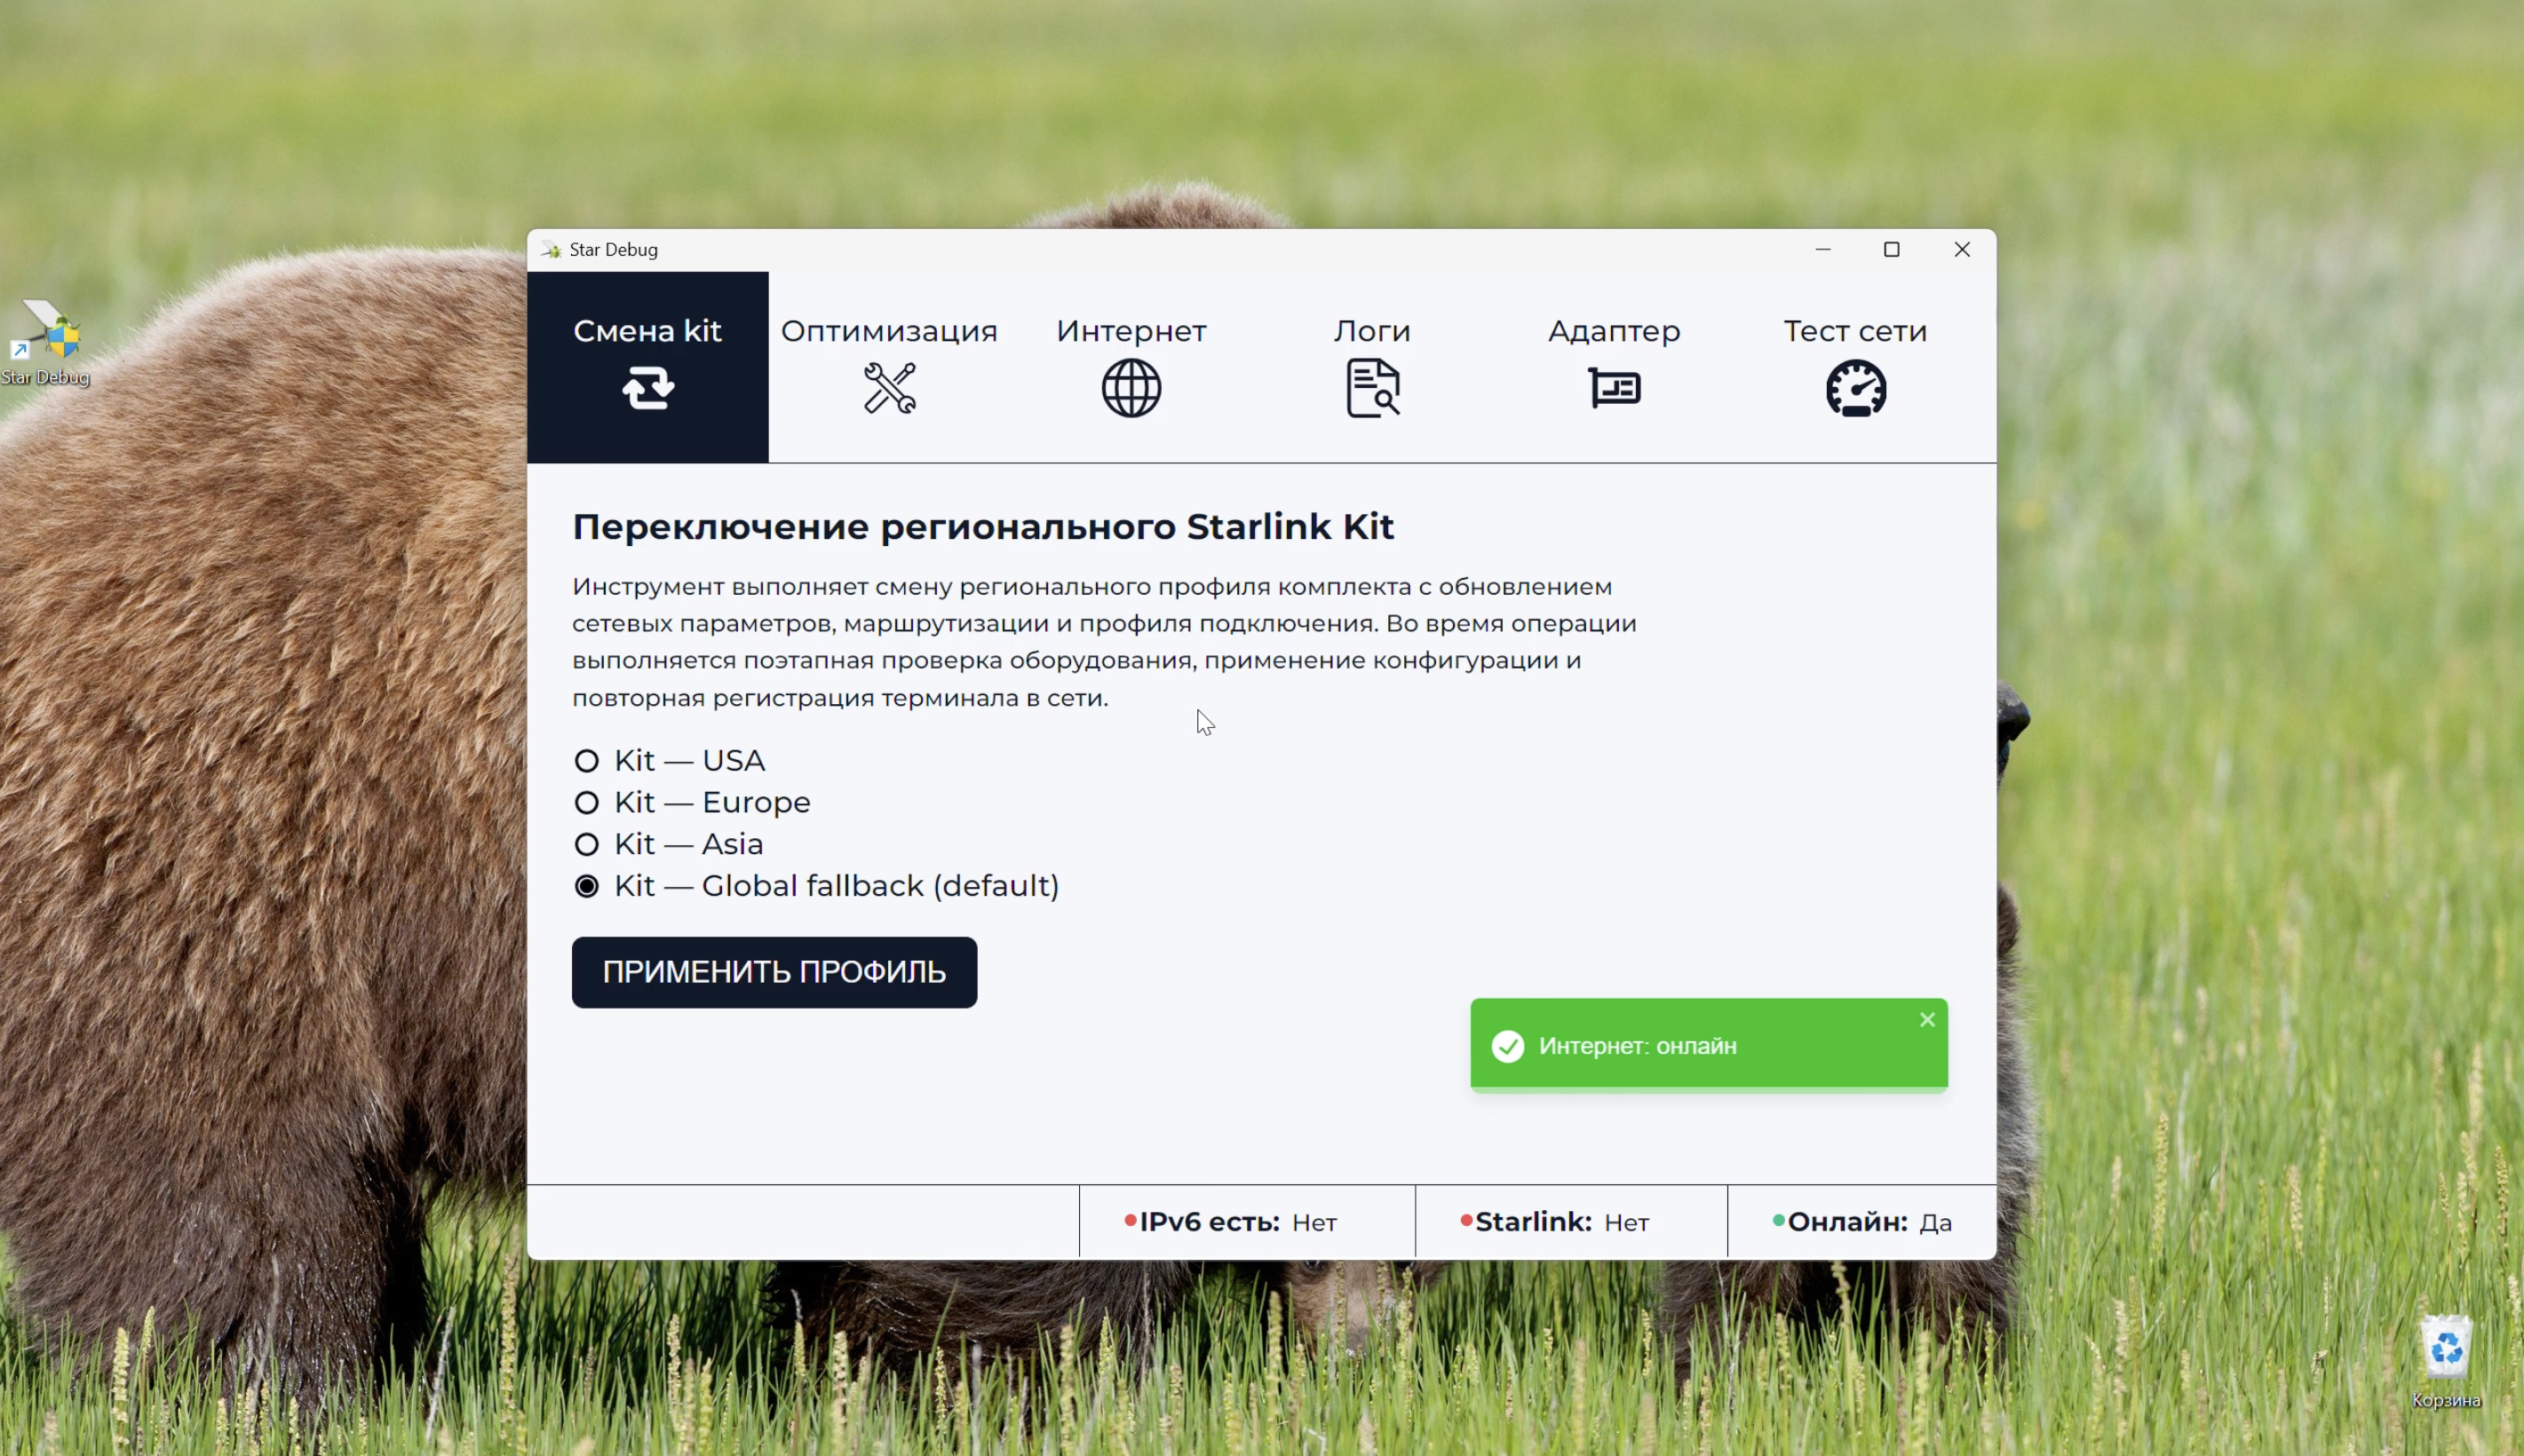
Task: Click the swap arrows icon under Смена kit
Action: click(x=648, y=388)
